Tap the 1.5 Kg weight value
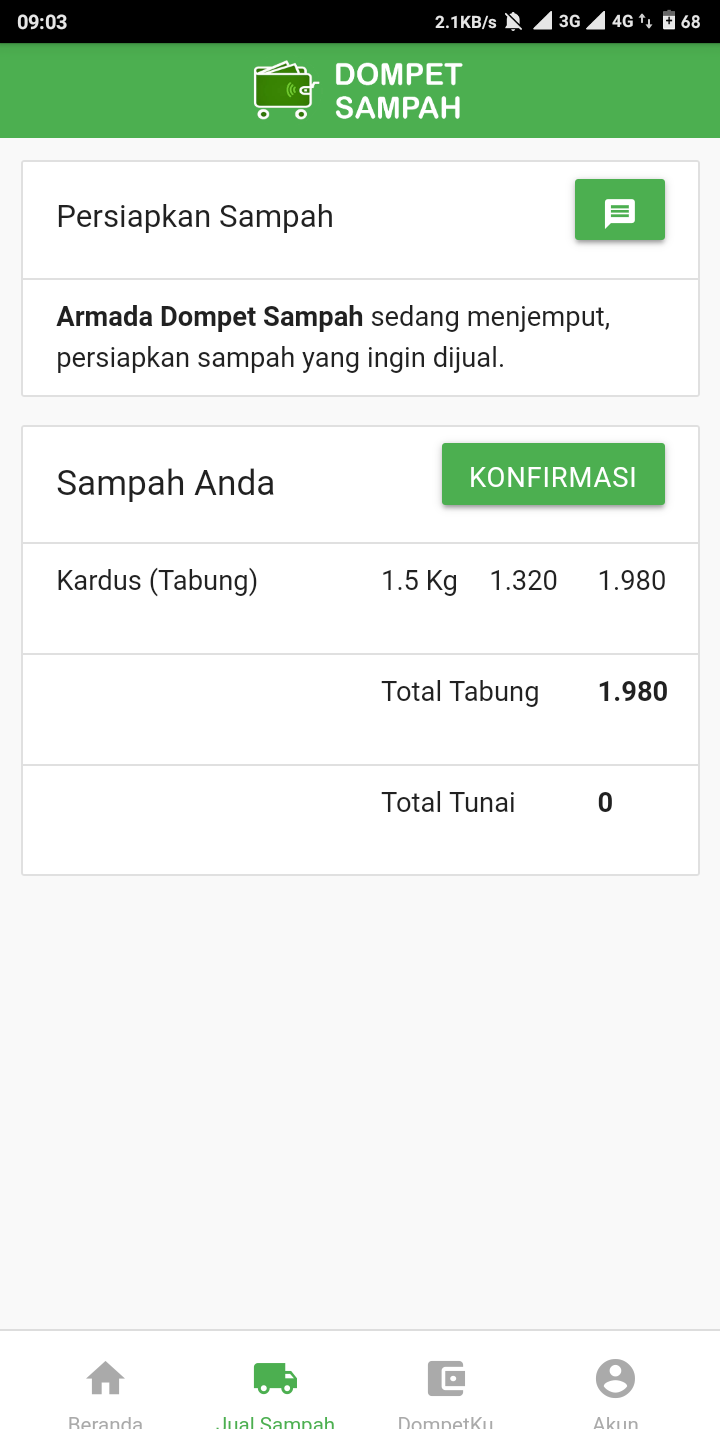 click(x=419, y=581)
